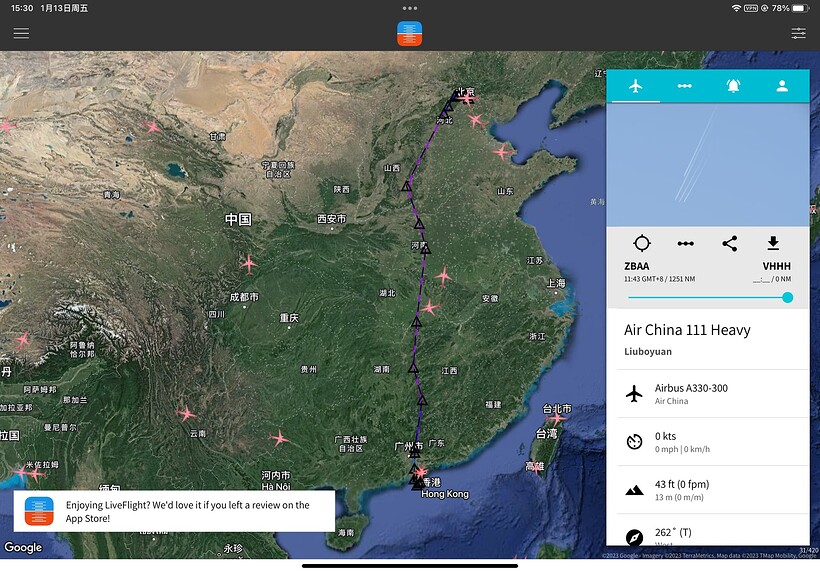The width and height of the screenshot is (820, 572).
Task: Select departure airport ZBAA
Action: coord(636,266)
